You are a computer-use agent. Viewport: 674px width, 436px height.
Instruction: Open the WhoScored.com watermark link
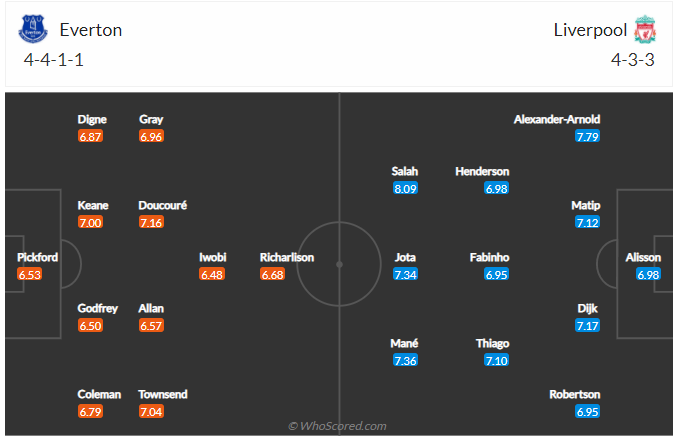tap(337, 426)
